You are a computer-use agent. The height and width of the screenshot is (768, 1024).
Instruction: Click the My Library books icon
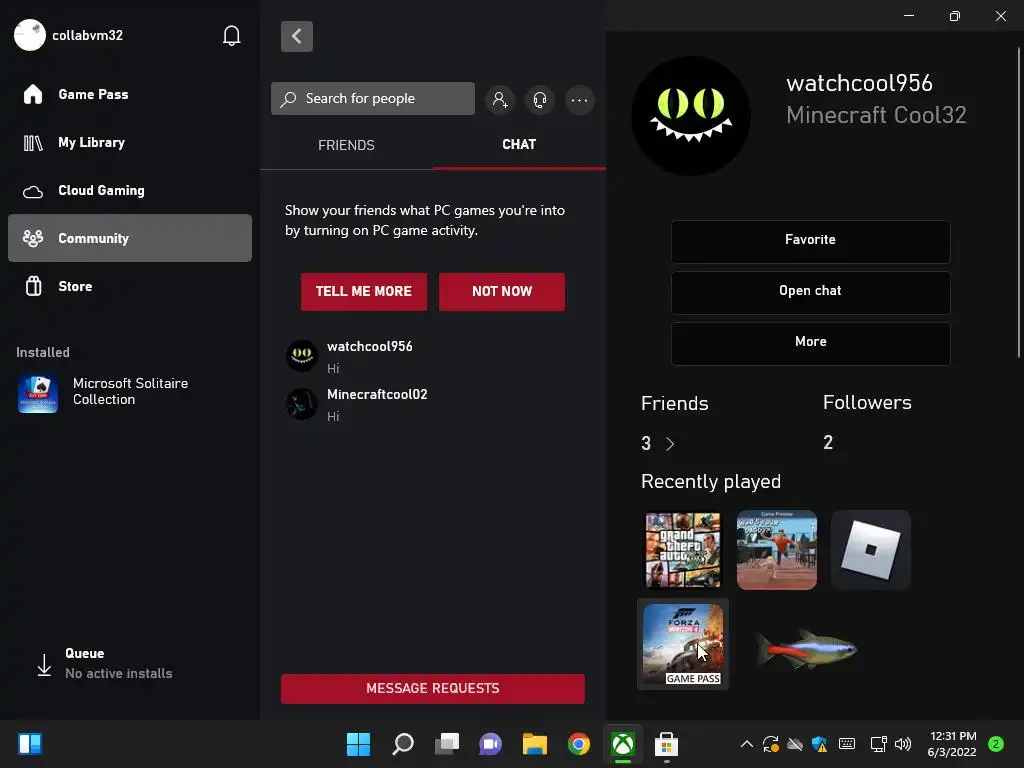(33, 142)
